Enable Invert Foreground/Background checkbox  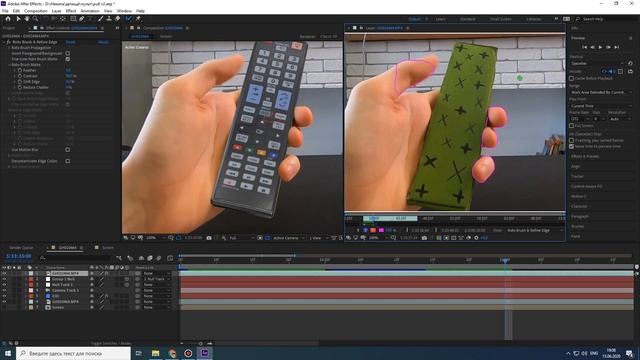click(x=68, y=53)
